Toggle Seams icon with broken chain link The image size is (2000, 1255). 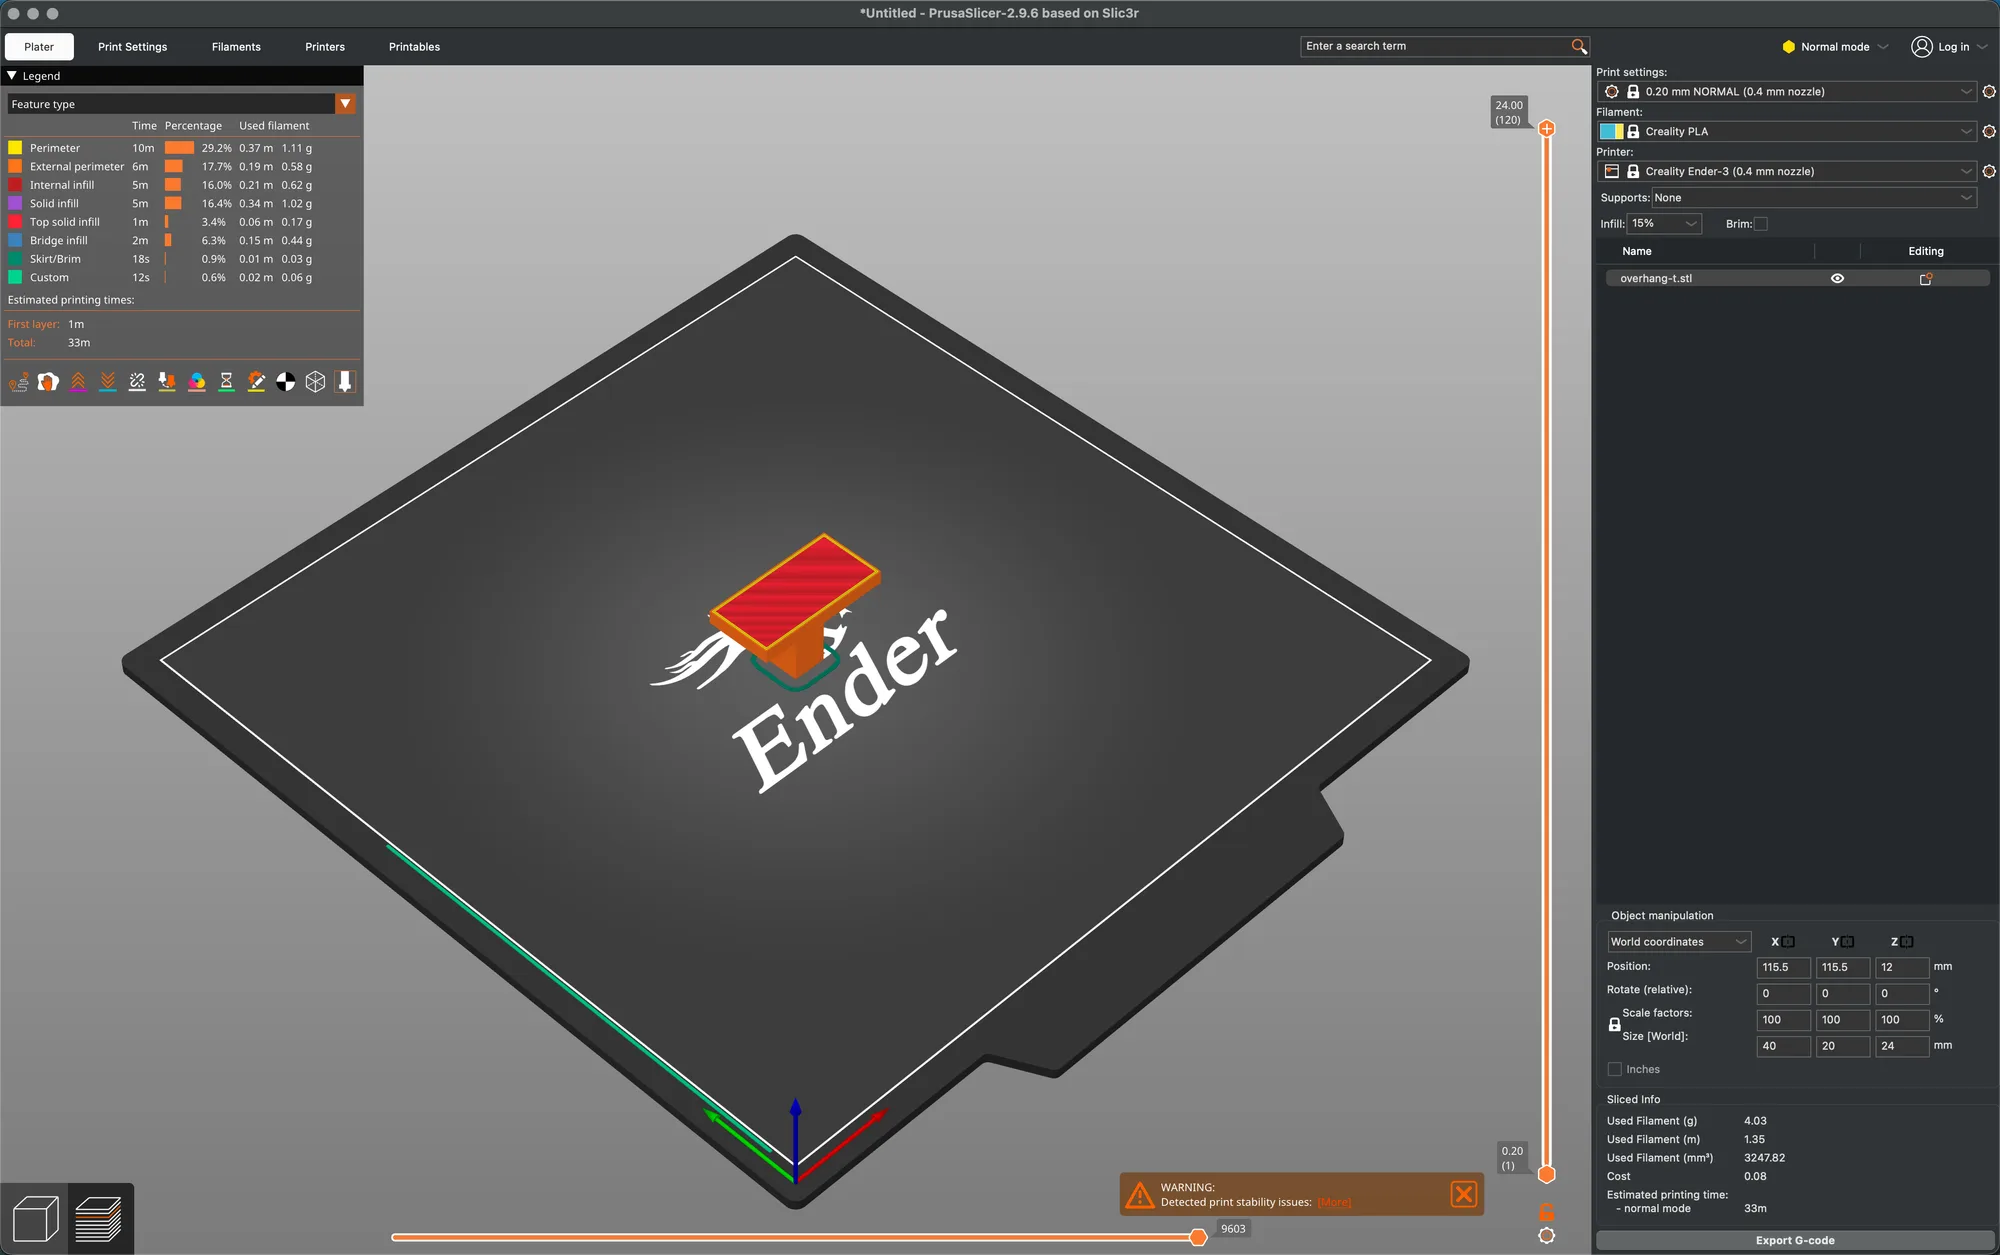click(137, 382)
